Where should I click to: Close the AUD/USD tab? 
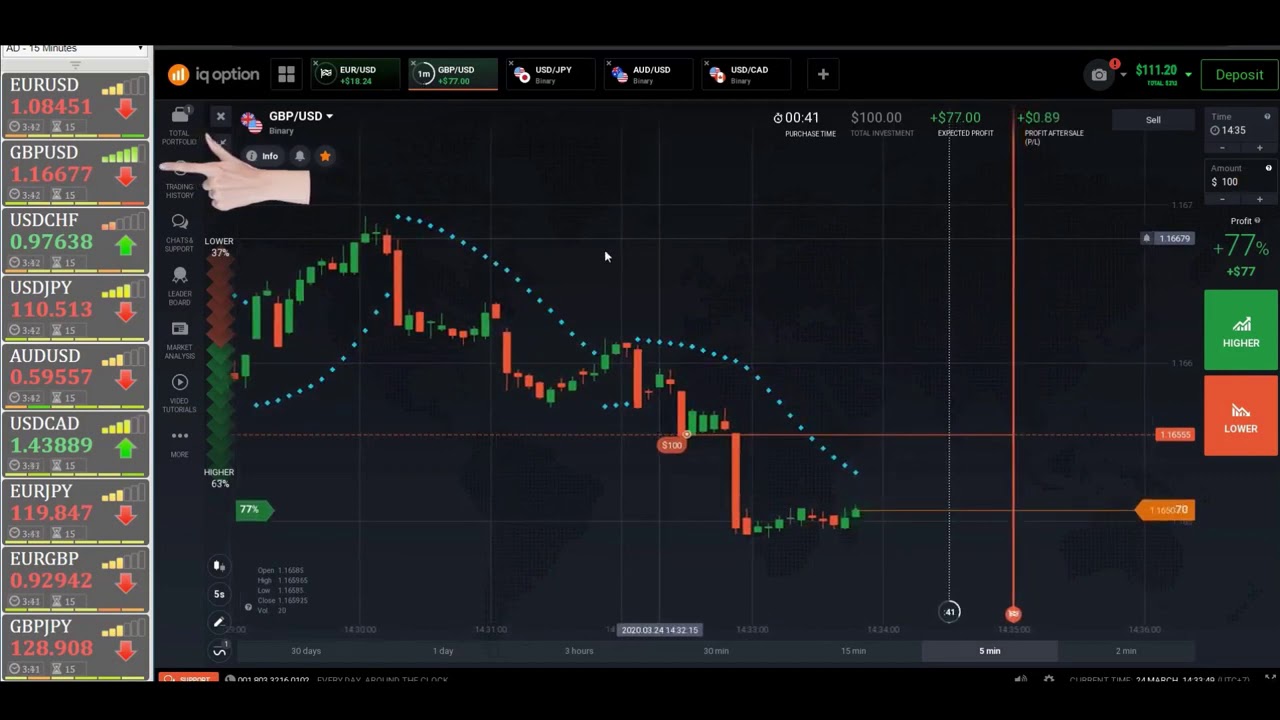pos(610,63)
